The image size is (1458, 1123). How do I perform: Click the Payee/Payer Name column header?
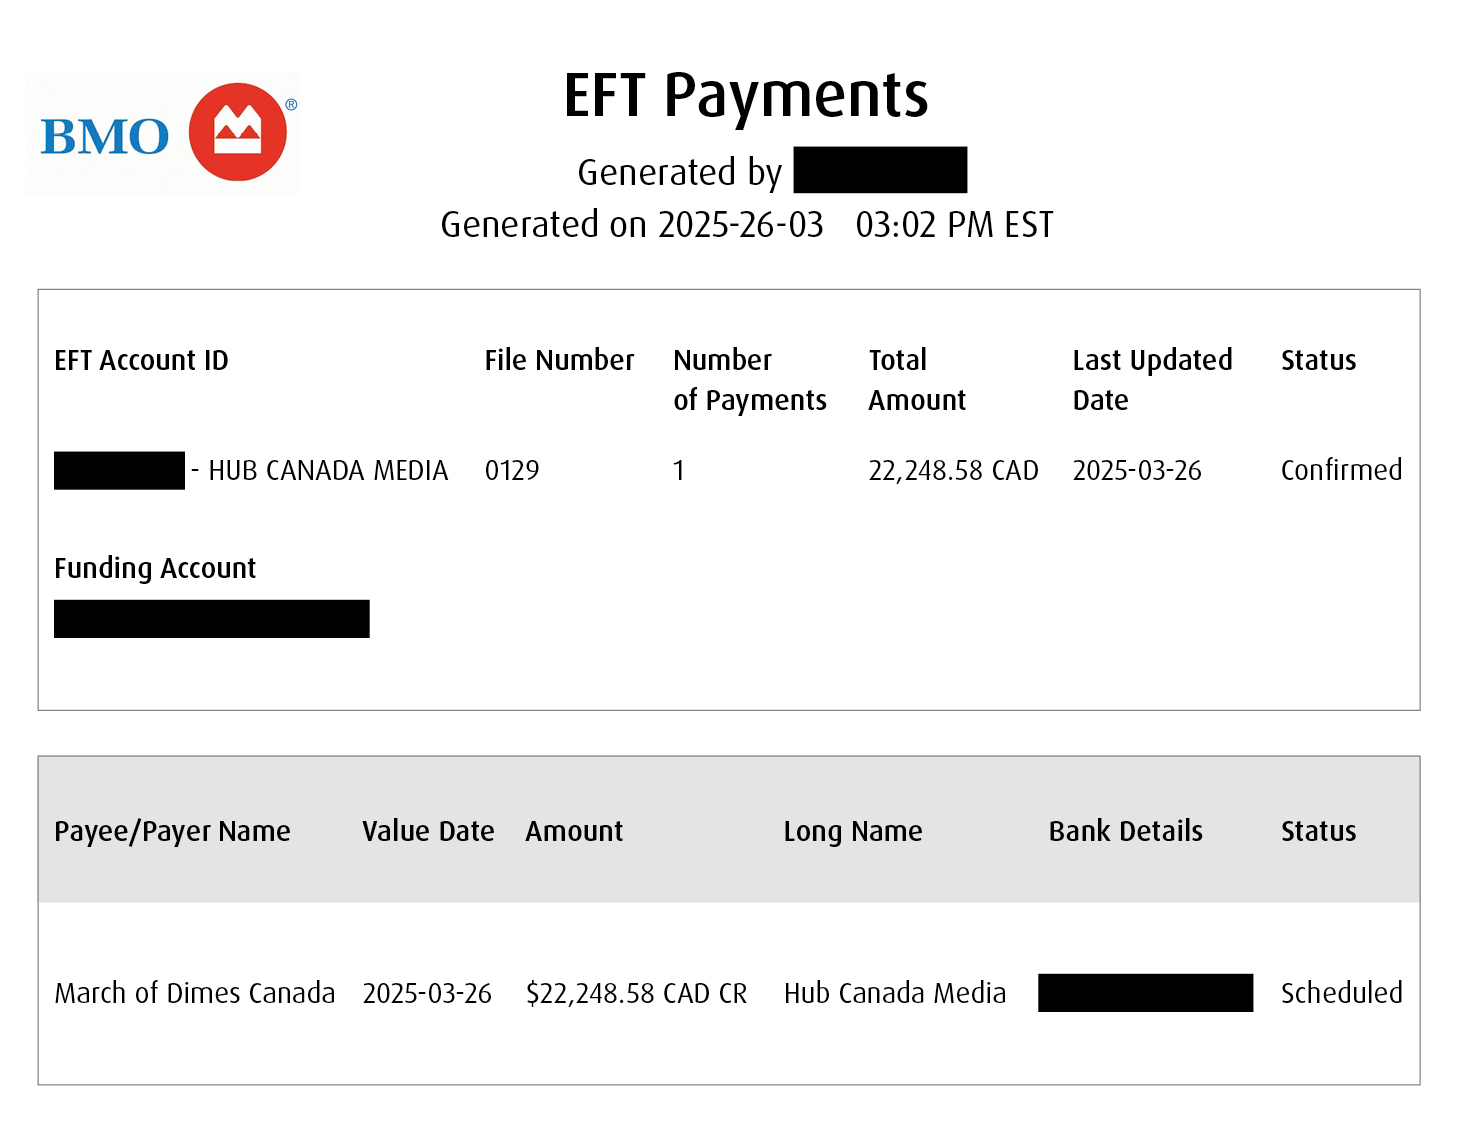click(172, 831)
